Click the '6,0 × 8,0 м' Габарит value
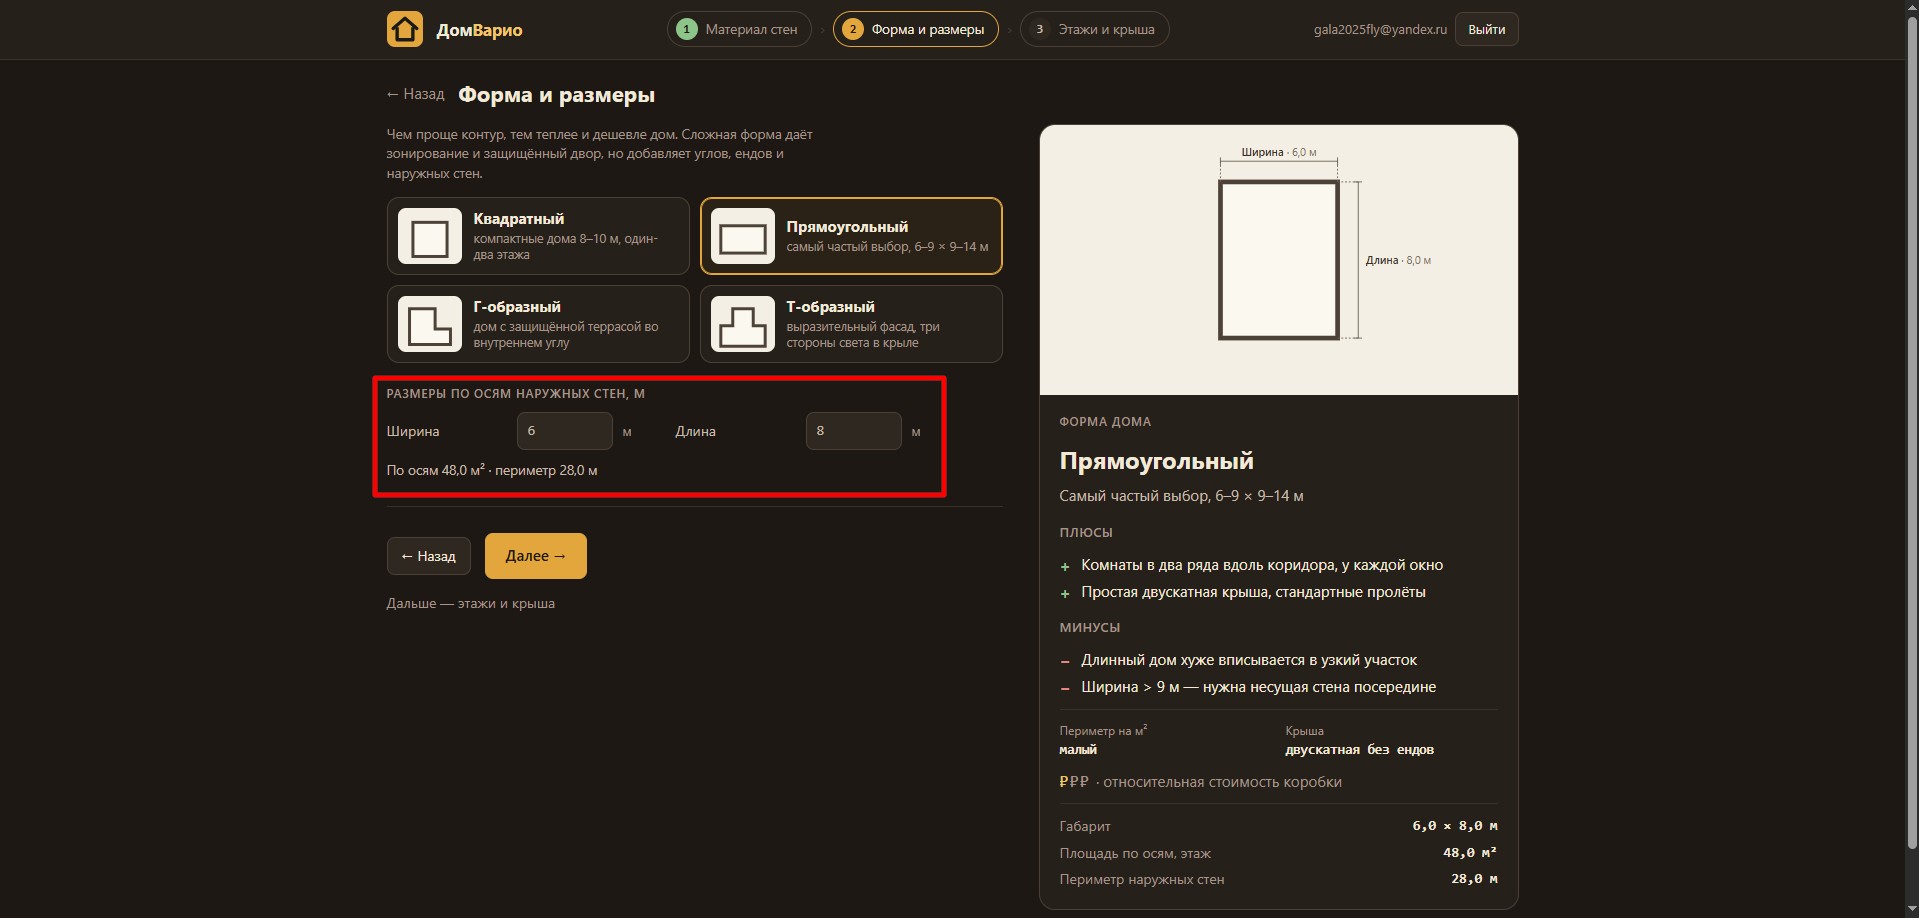Viewport: 1919px width, 918px height. pos(1455,826)
